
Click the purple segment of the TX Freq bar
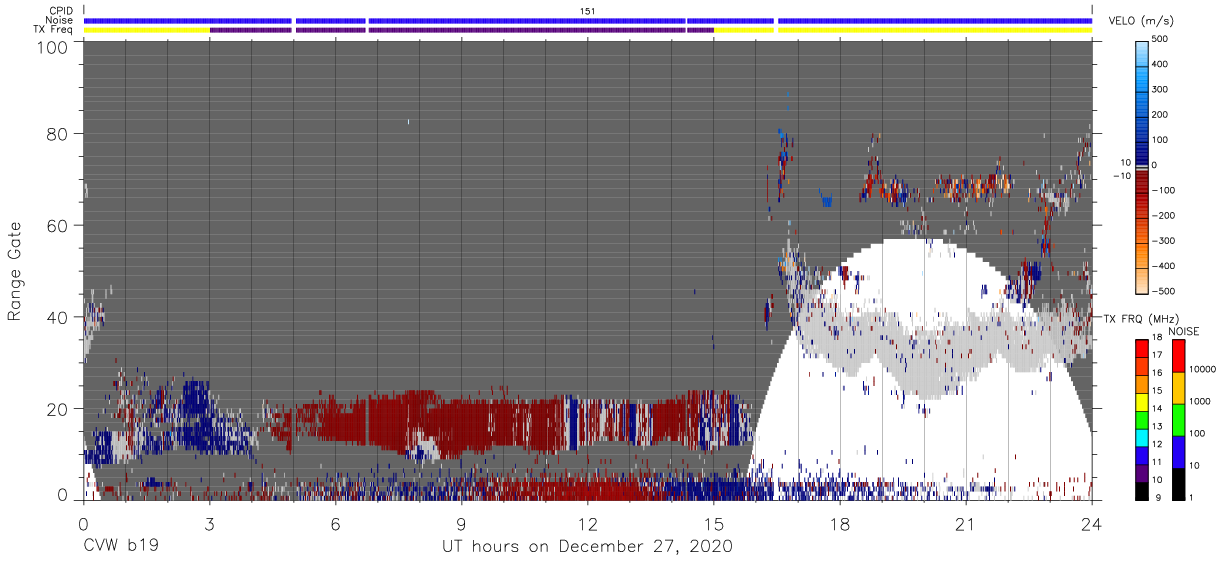coord(460,30)
